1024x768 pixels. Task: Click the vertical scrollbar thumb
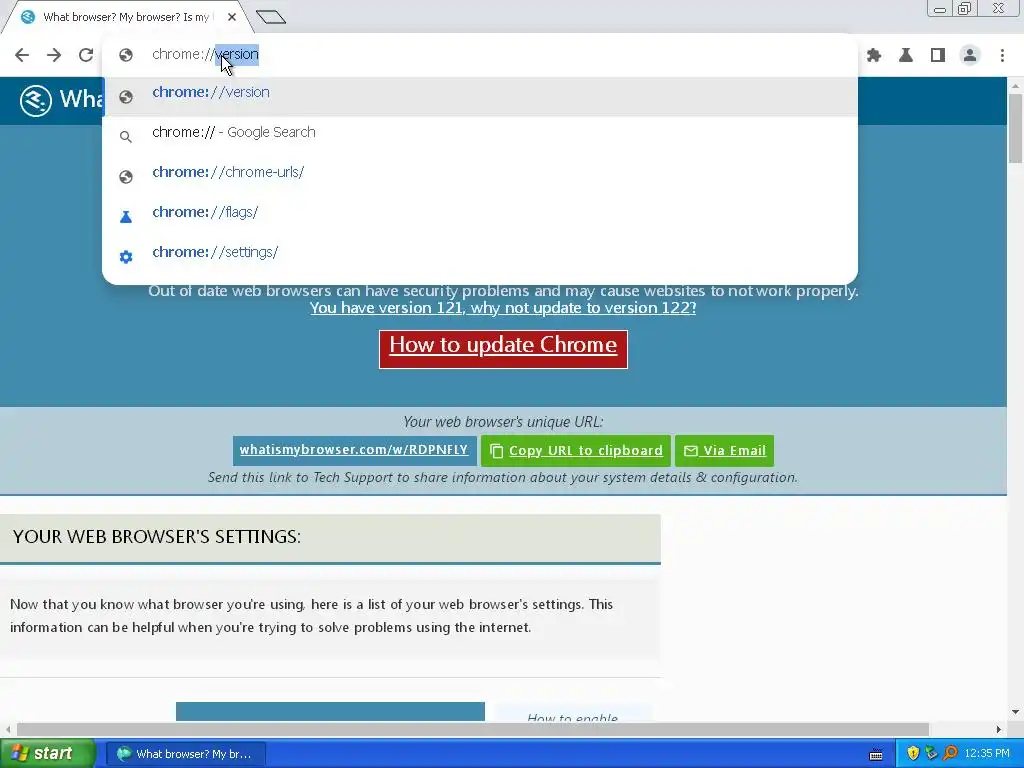(x=1015, y=128)
